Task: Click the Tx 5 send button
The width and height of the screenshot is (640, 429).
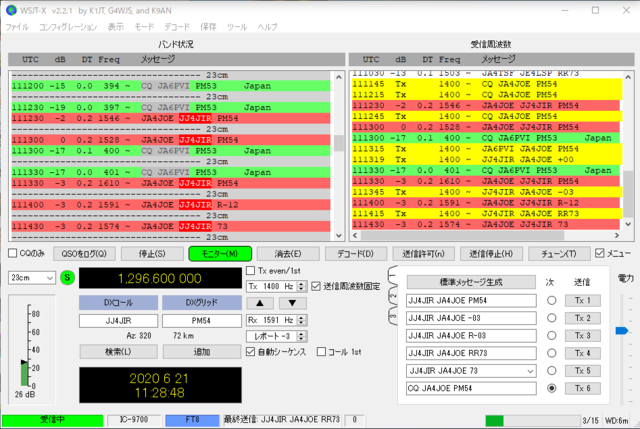Action: (582, 371)
